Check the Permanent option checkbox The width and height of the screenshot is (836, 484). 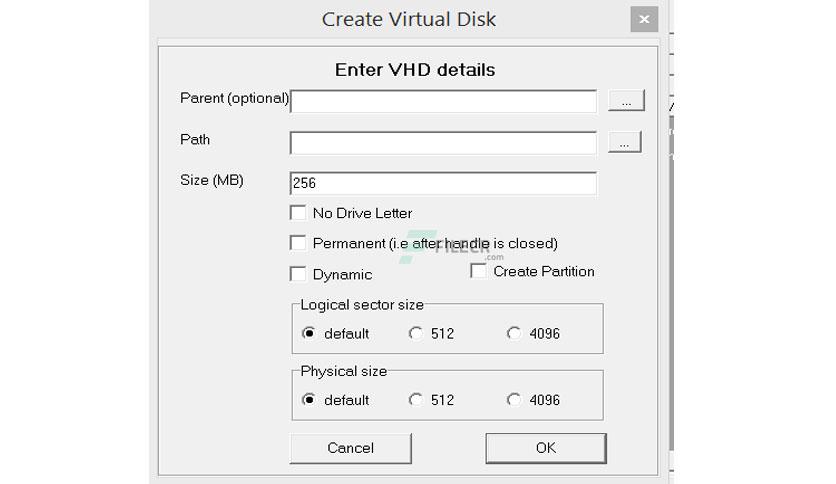tap(298, 243)
